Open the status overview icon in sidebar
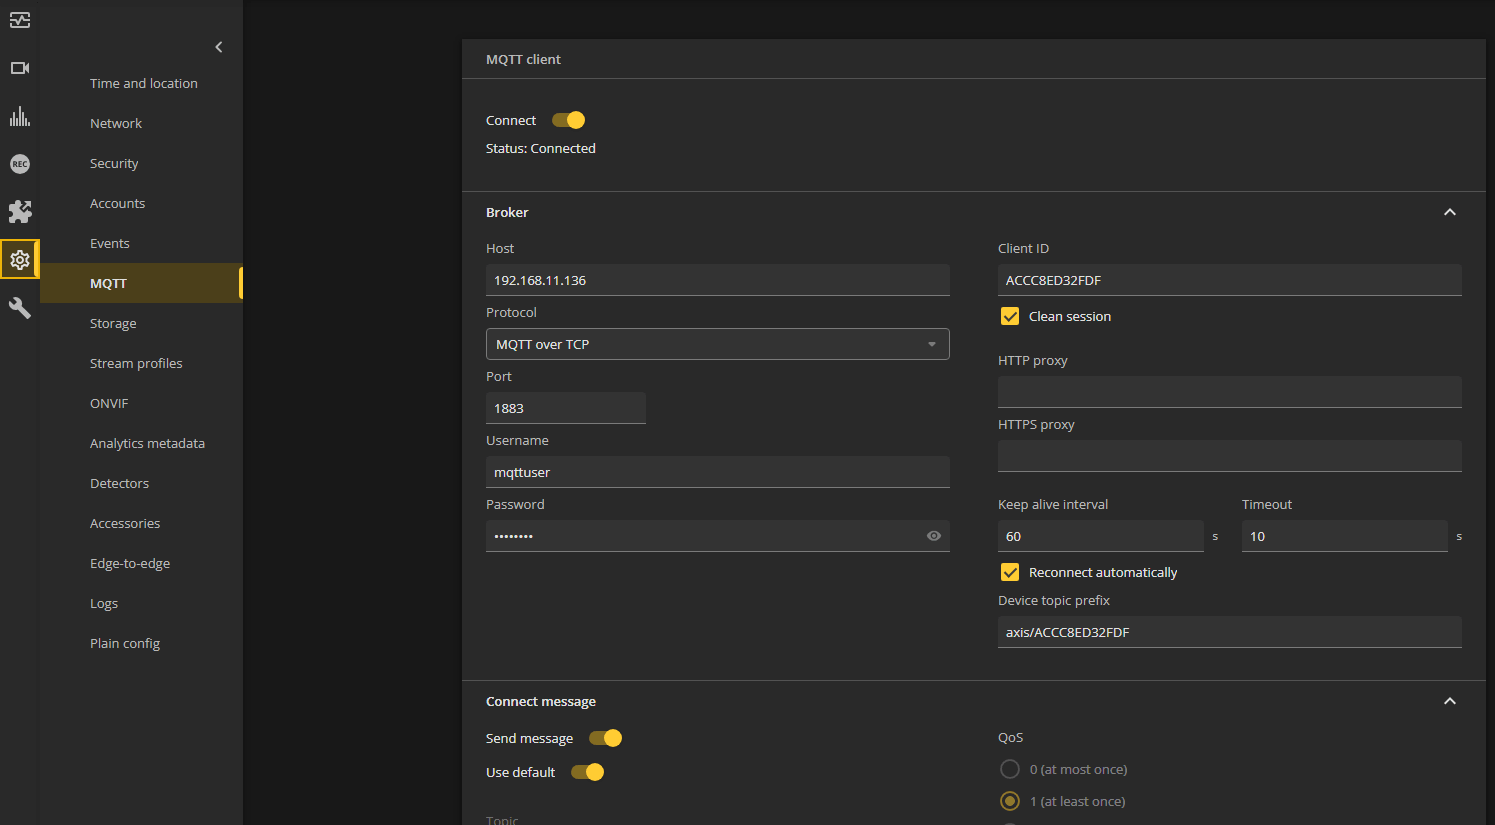This screenshot has width=1495, height=825. pyautogui.click(x=20, y=20)
